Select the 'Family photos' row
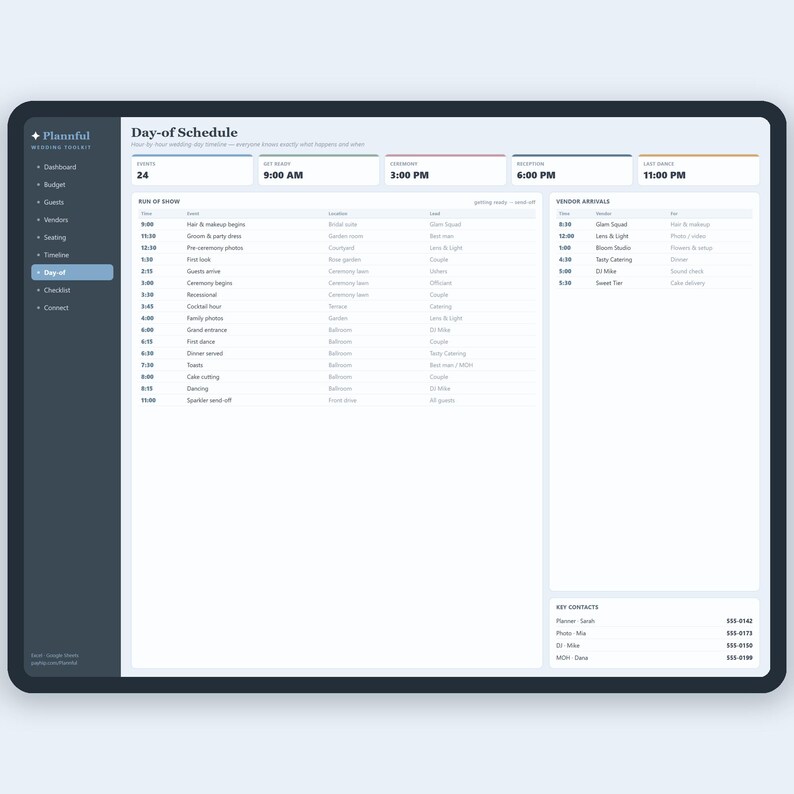The height and width of the screenshot is (794, 794). pos(337,318)
